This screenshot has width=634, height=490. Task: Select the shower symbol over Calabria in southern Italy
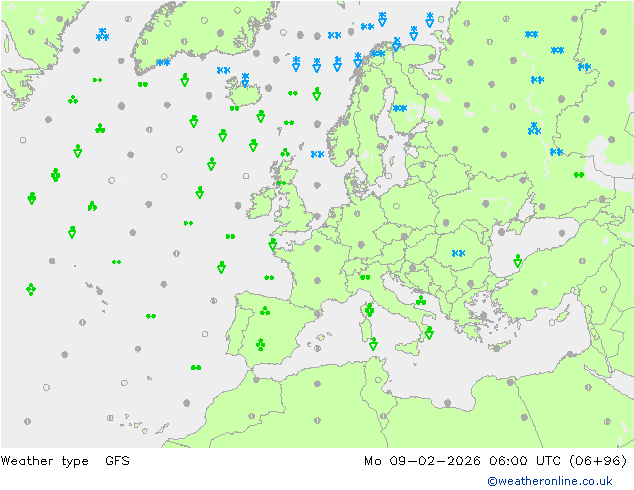click(429, 333)
